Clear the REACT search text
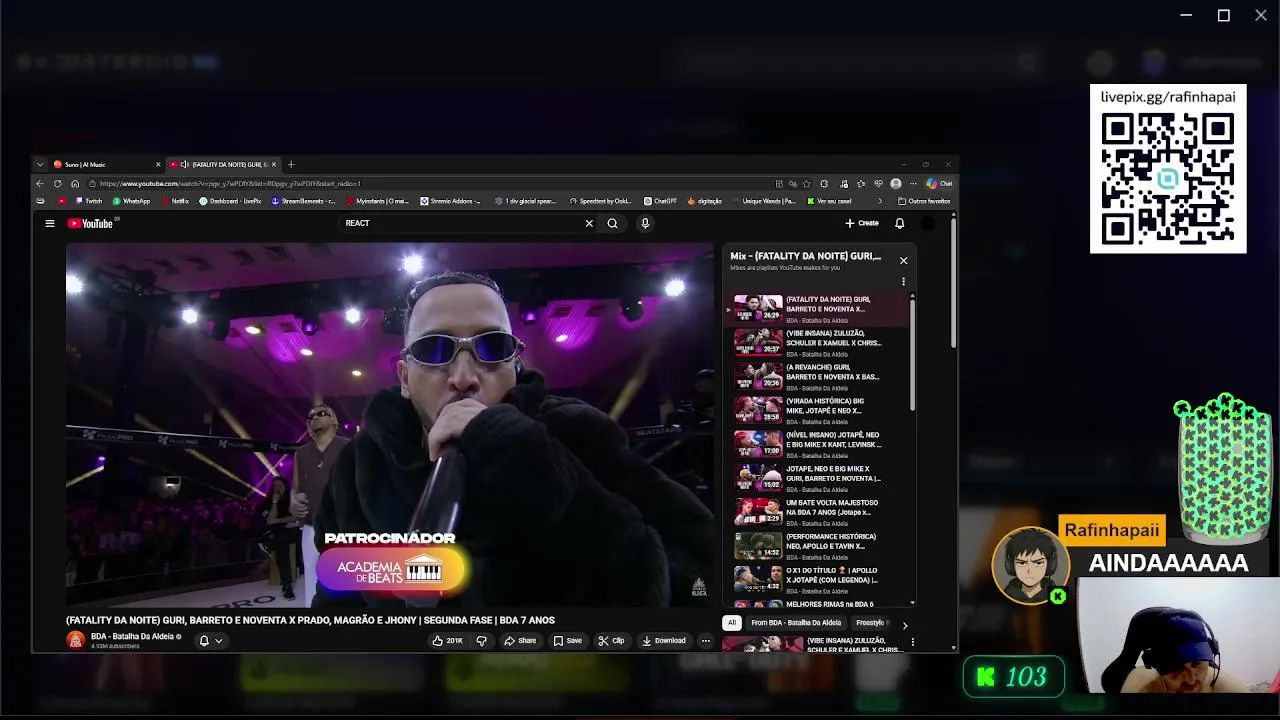The width and height of the screenshot is (1280, 720). click(589, 223)
